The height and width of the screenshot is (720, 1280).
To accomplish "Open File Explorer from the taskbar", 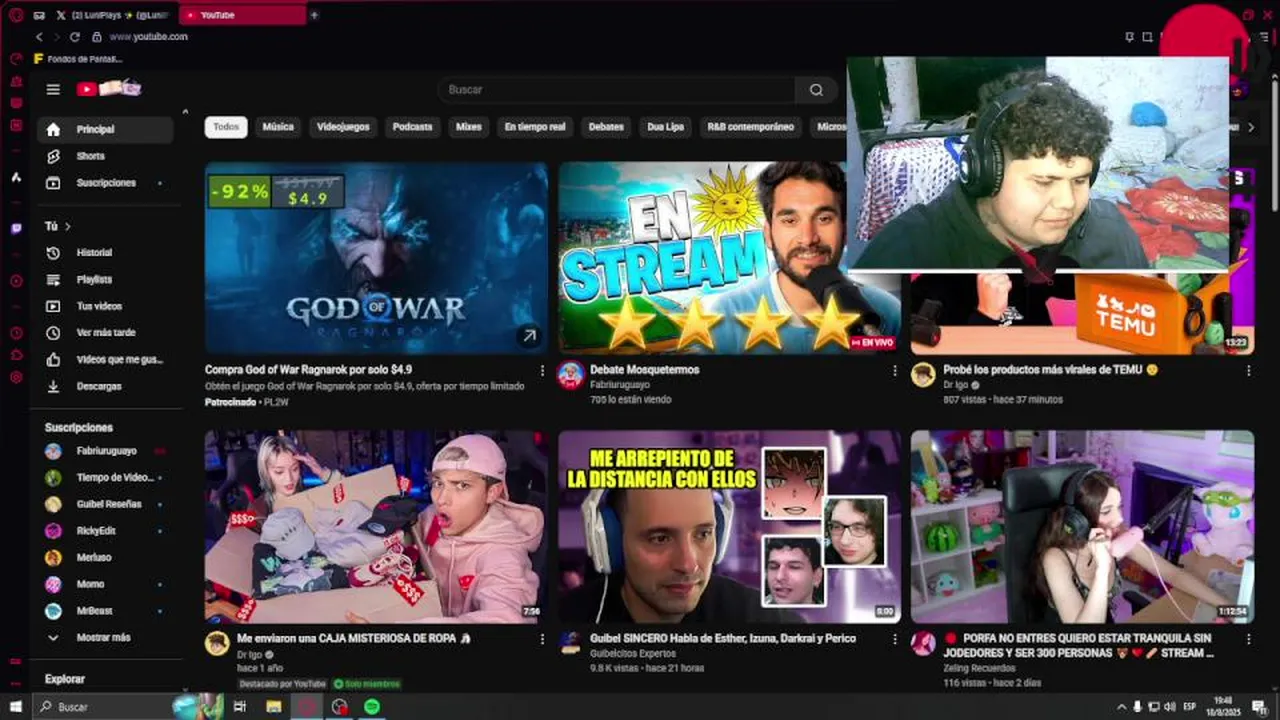I will click(x=273, y=707).
